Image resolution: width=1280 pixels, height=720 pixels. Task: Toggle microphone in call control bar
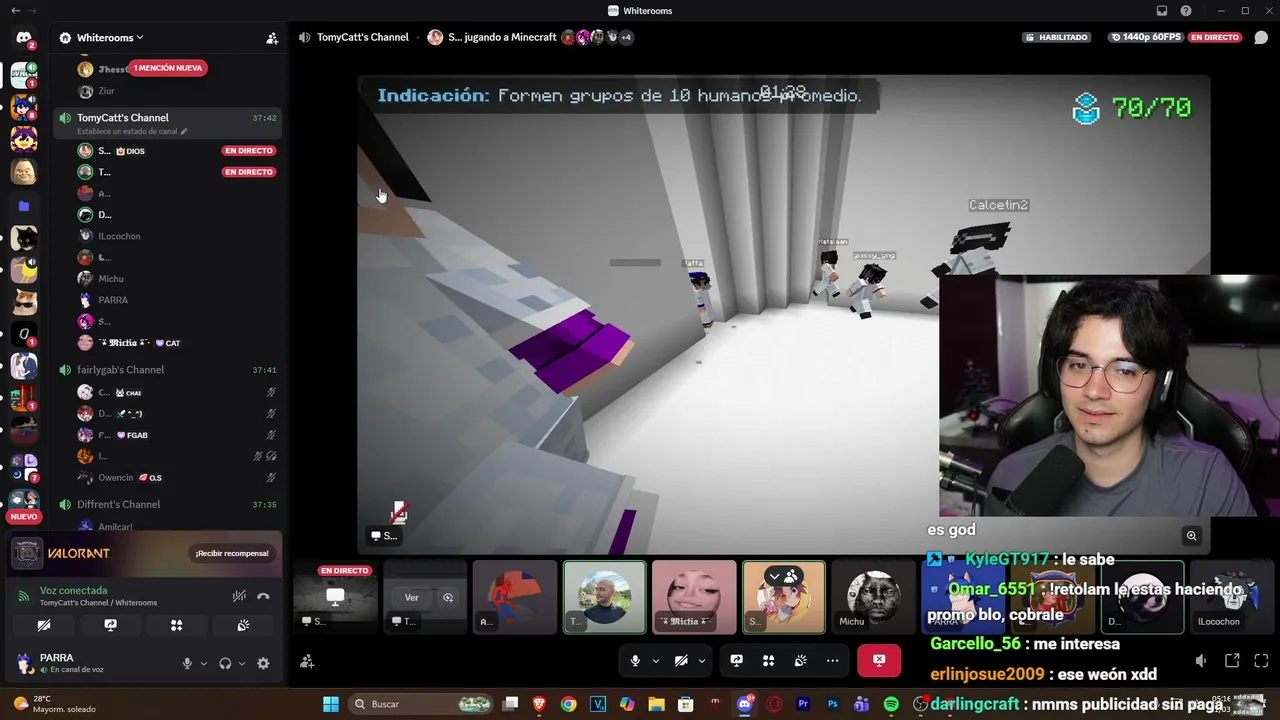click(635, 660)
